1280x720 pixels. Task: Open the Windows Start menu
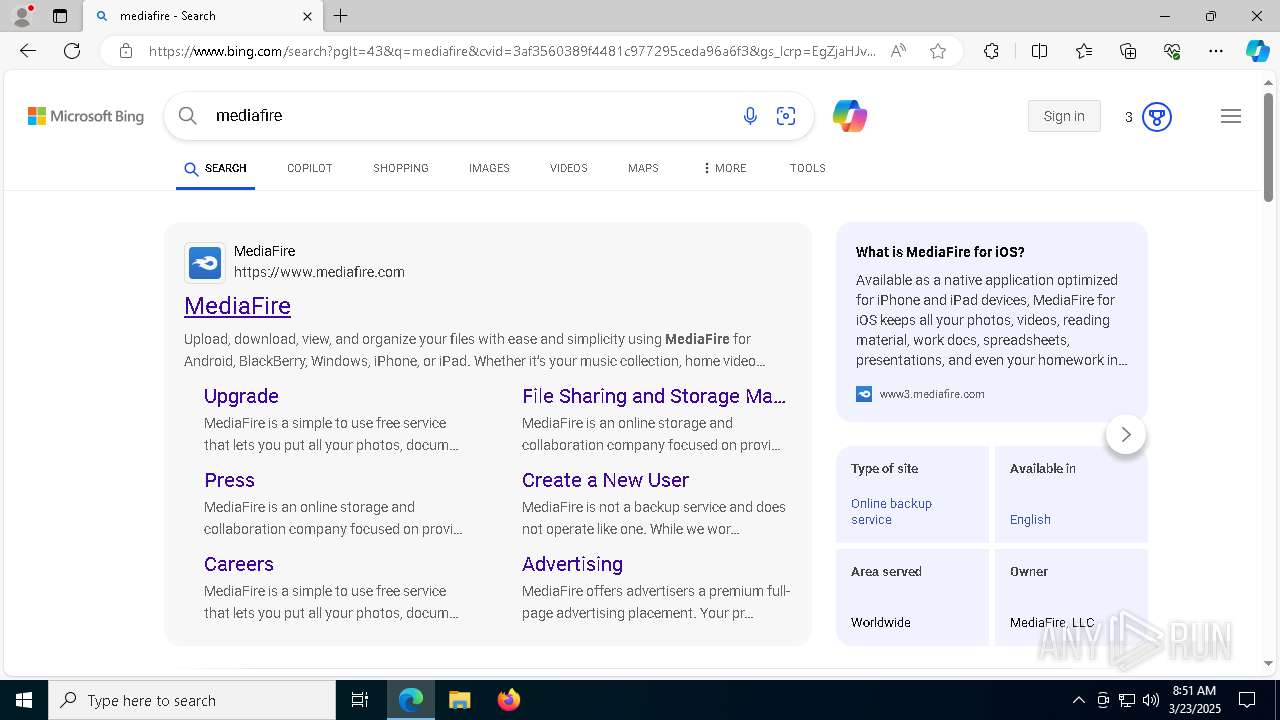(24, 700)
